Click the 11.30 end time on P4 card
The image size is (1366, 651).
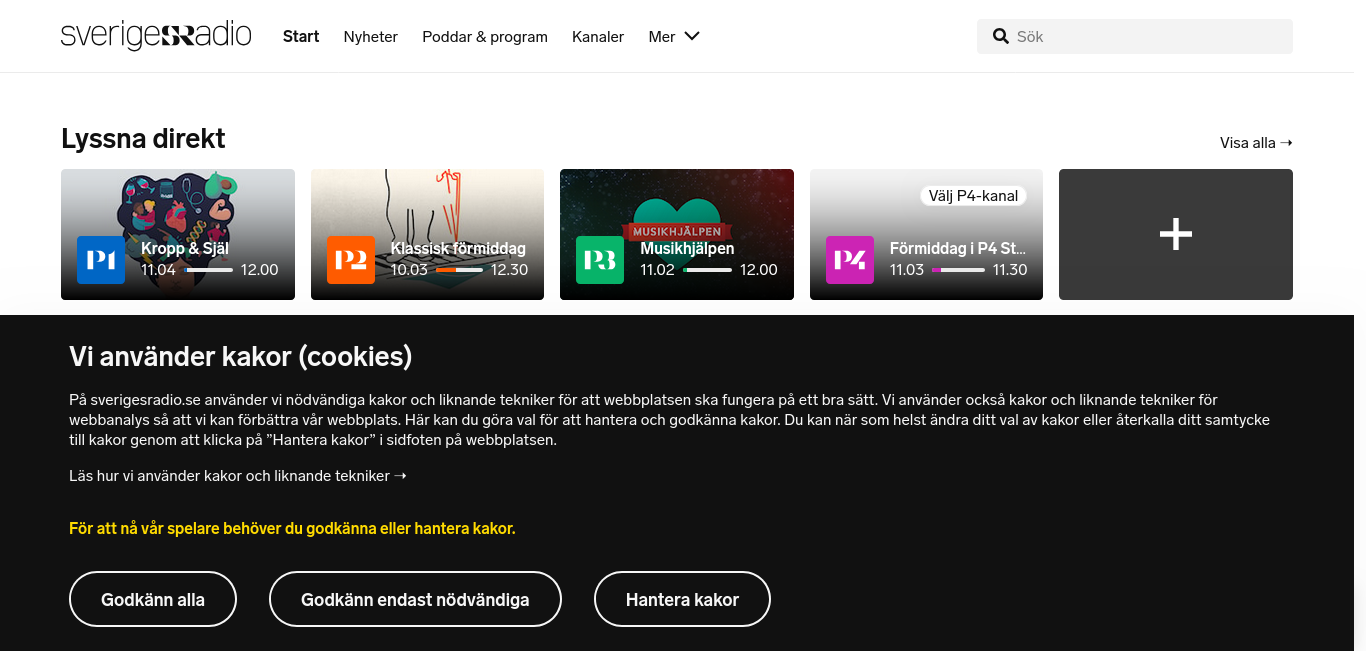click(1010, 270)
